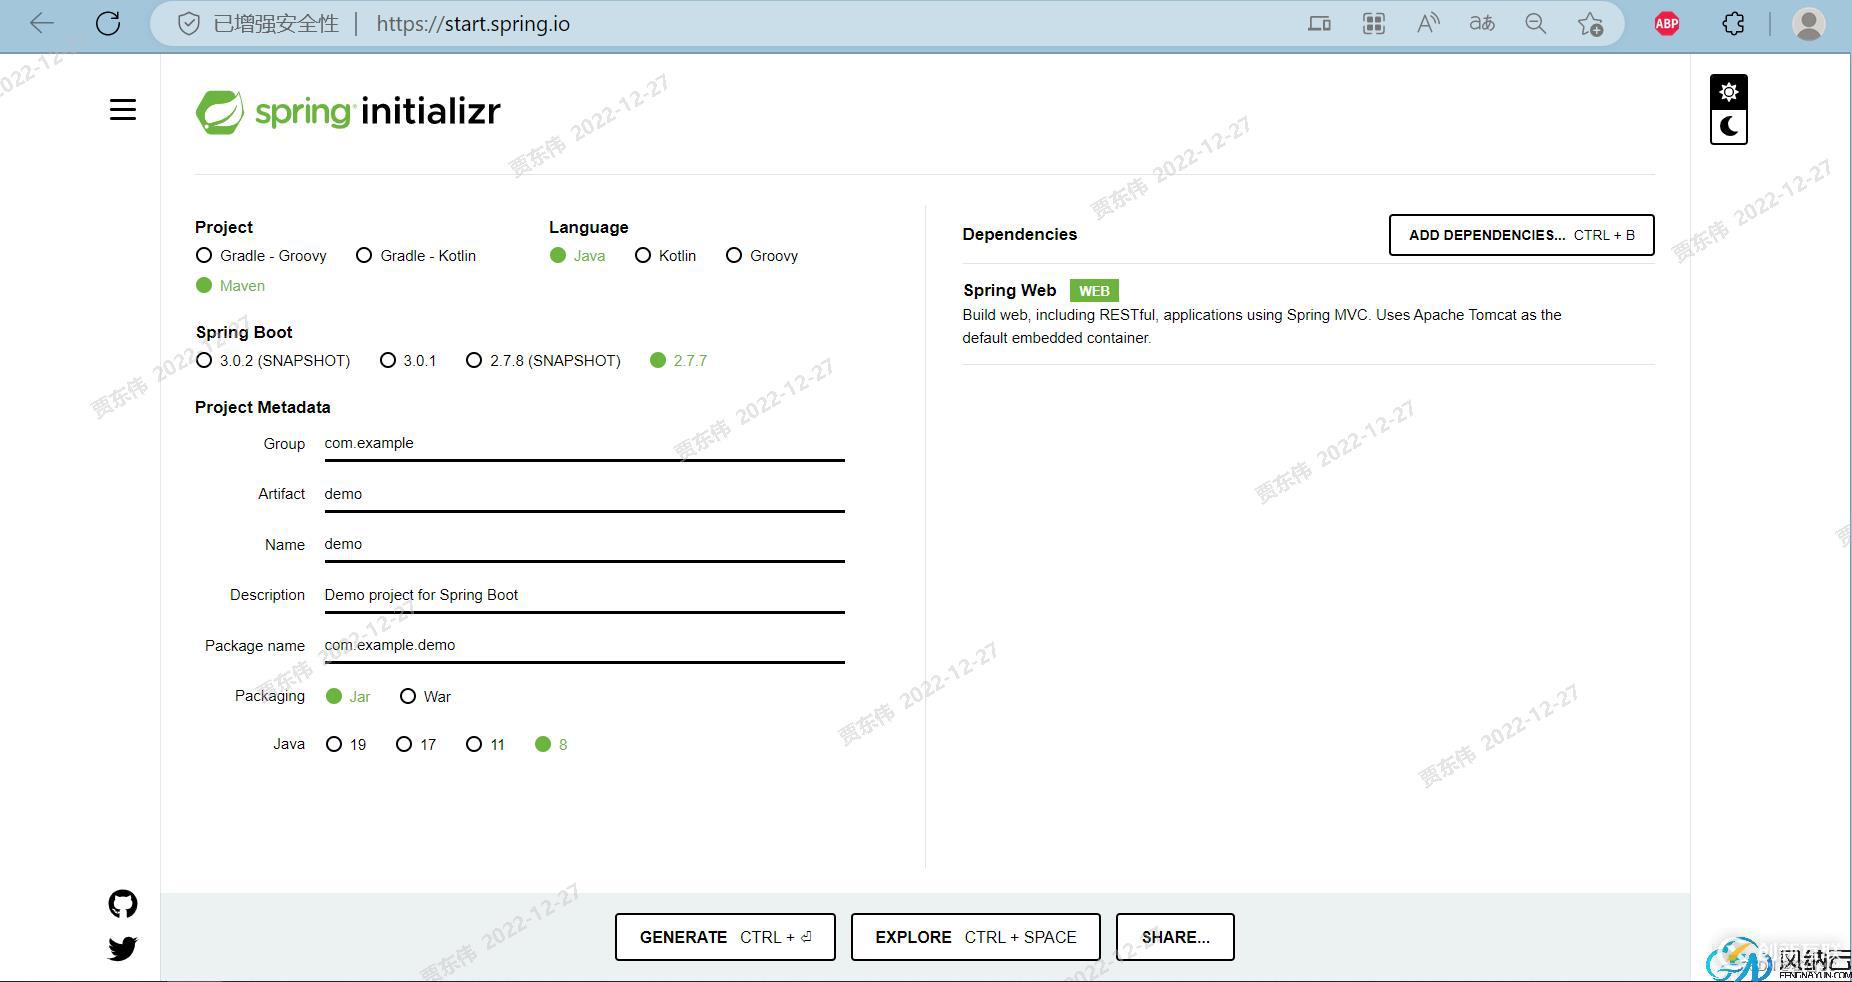Click the Explore button
1852x982 pixels.
click(975, 937)
